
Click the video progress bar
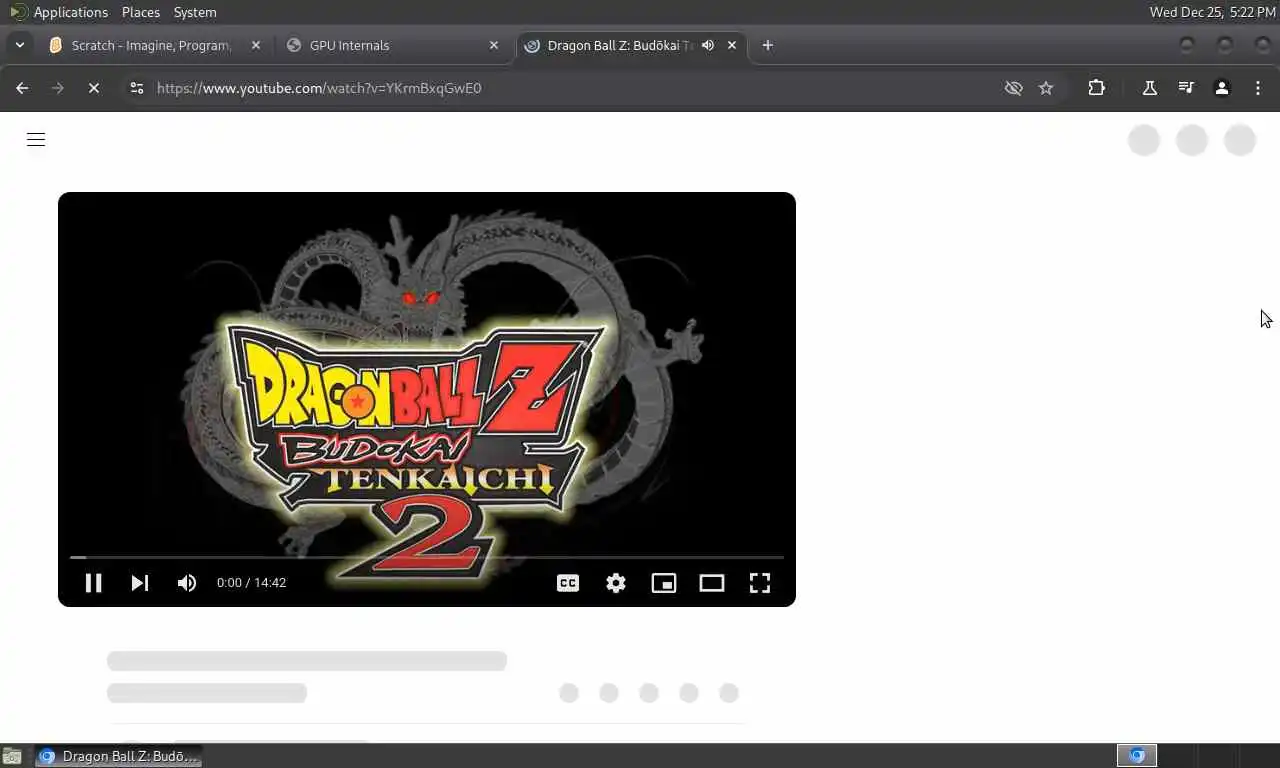[427, 557]
